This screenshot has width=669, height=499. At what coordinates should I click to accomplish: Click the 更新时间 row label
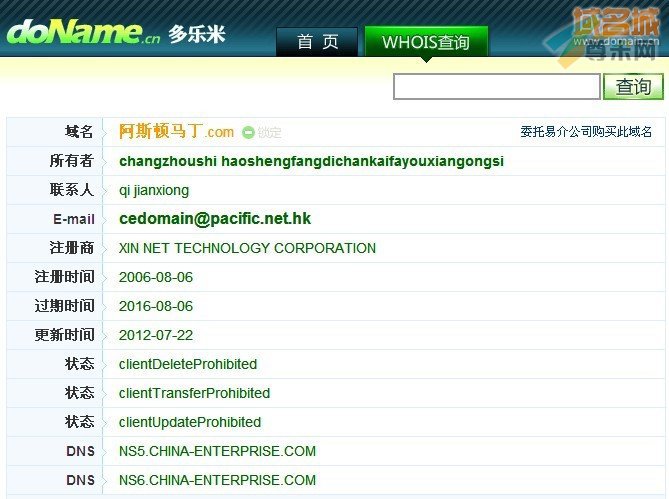click(x=64, y=335)
